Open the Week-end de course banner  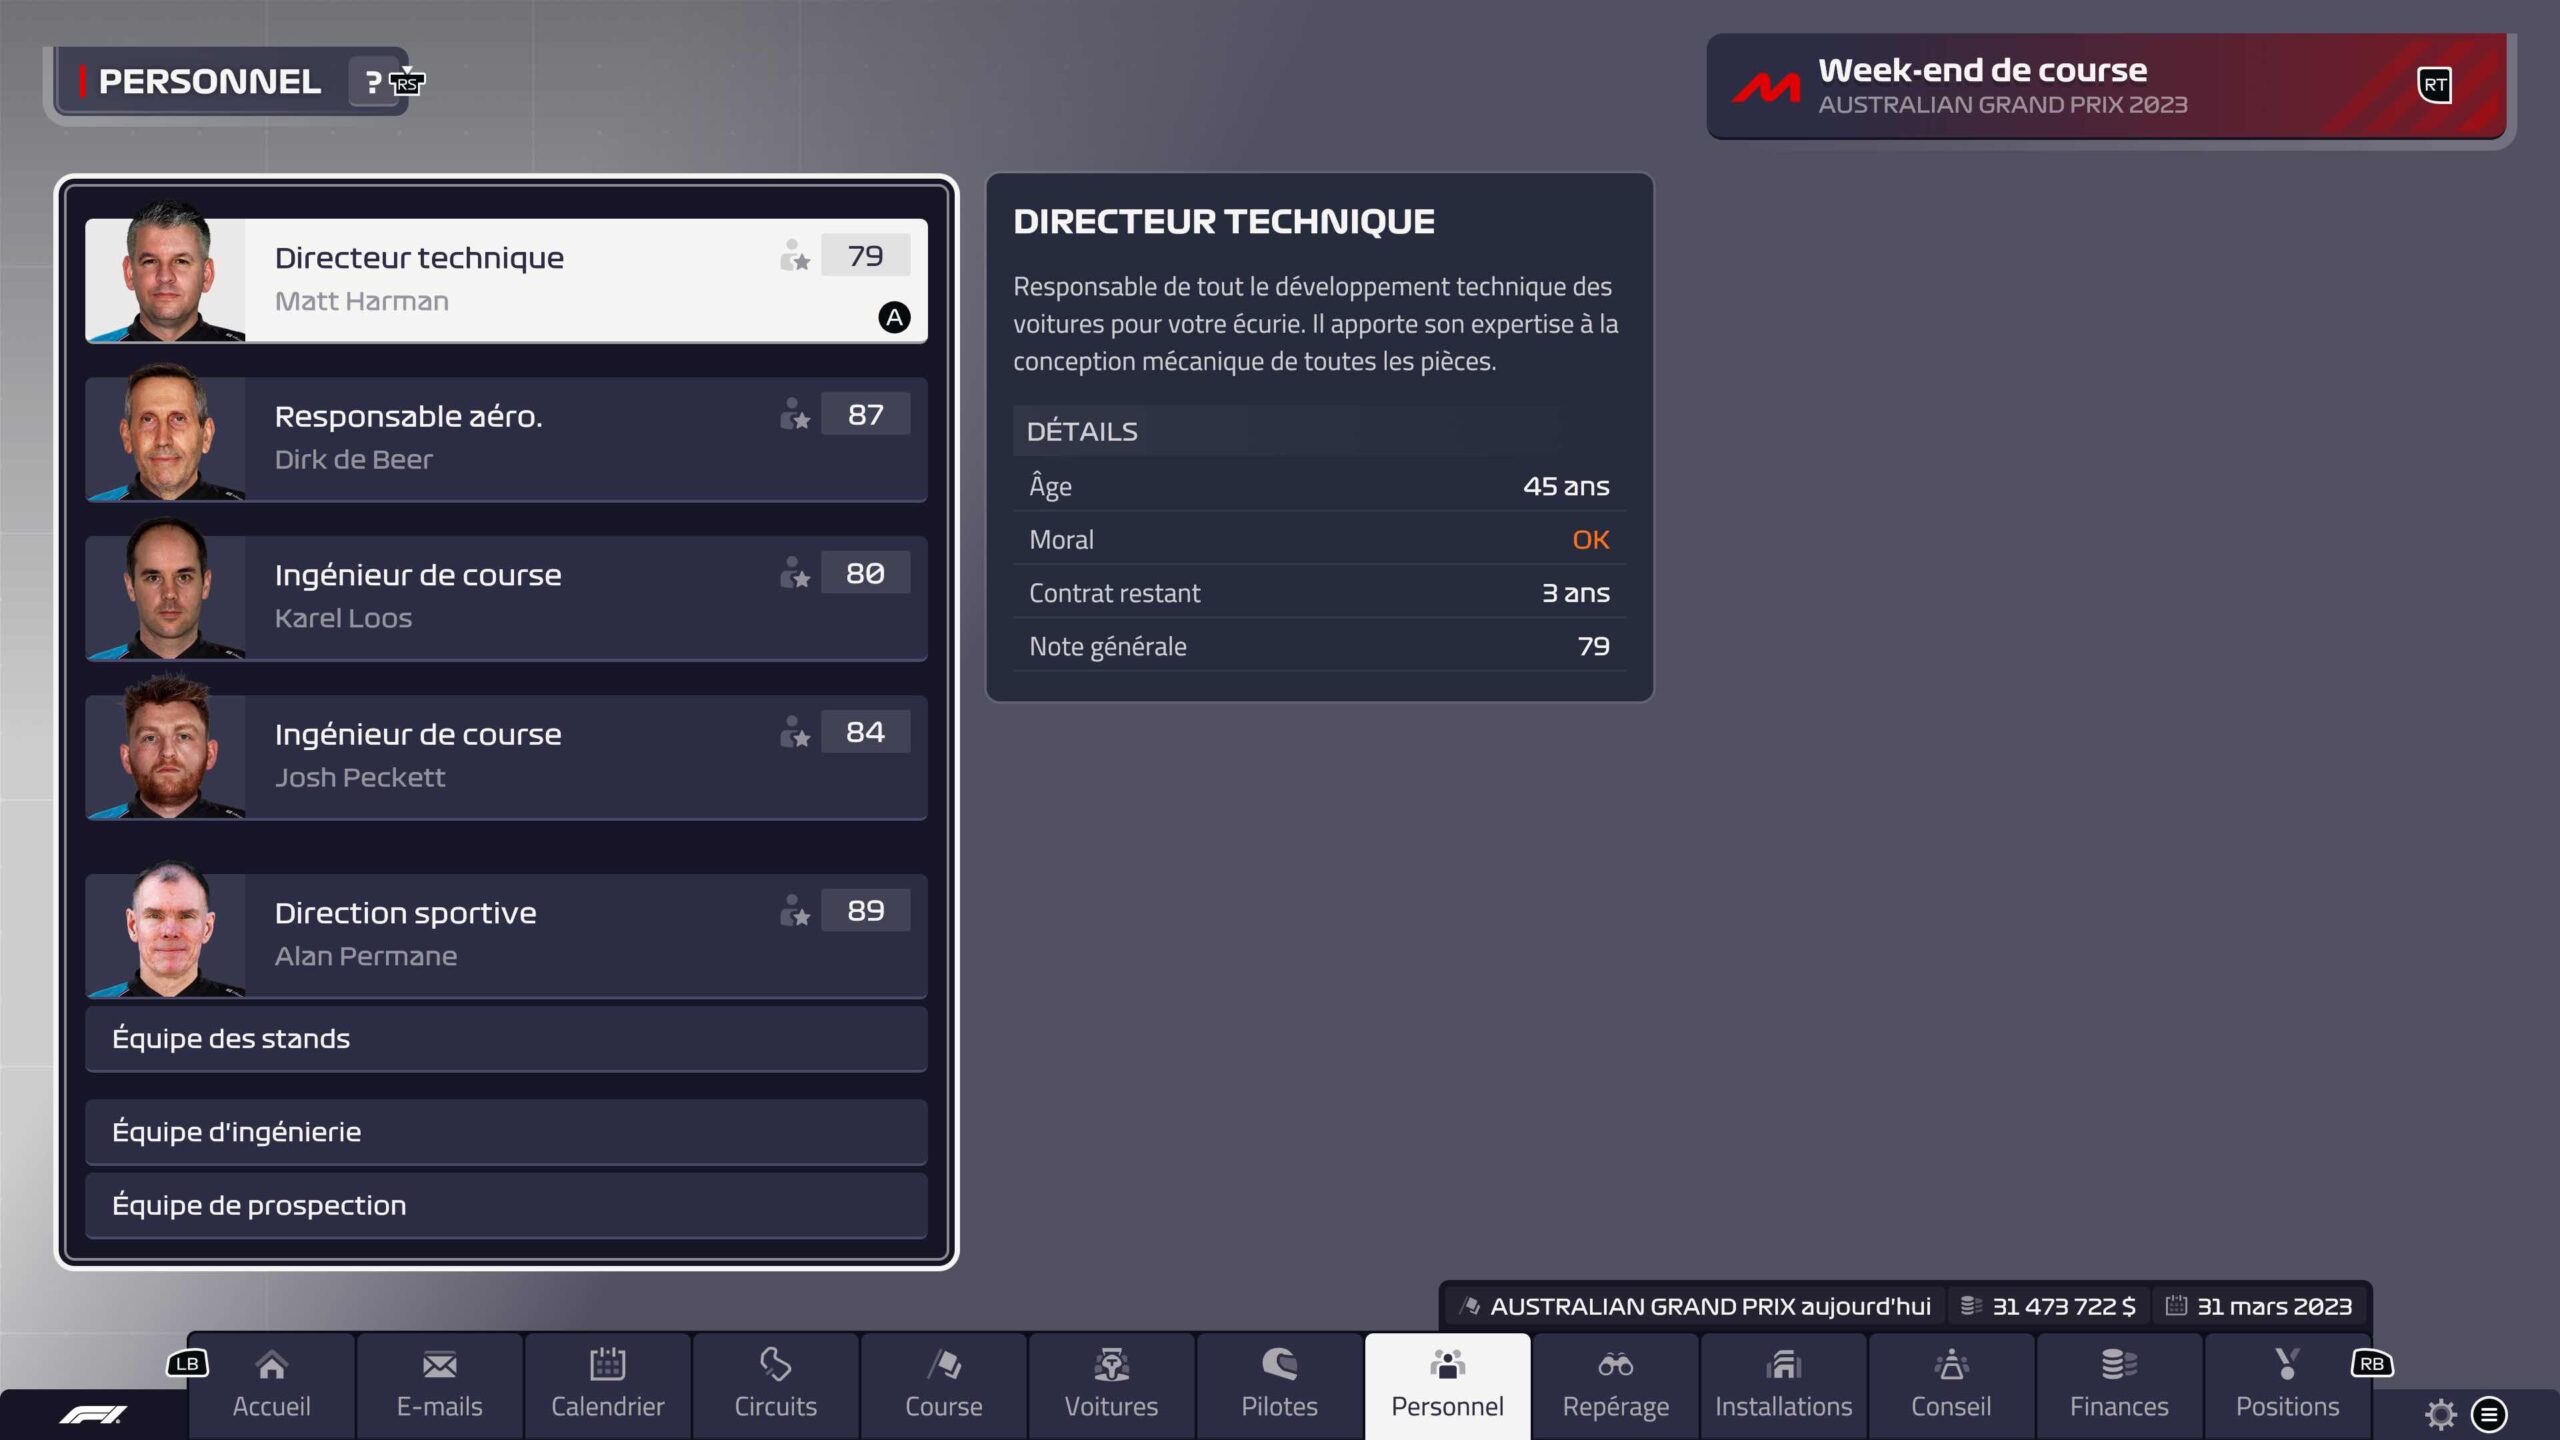[x=2106, y=86]
